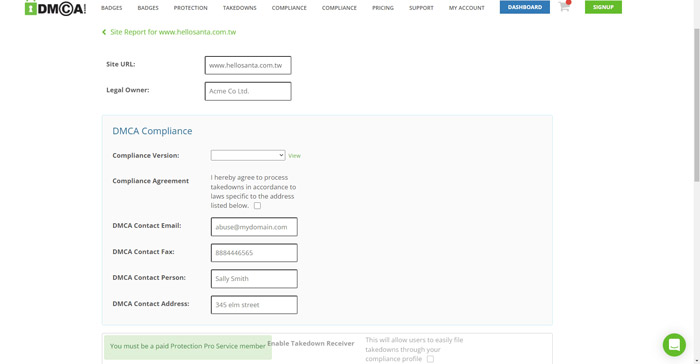Go back via the green chevron beside Site Report
Image resolution: width=700 pixels, height=364 pixels.
(104, 32)
